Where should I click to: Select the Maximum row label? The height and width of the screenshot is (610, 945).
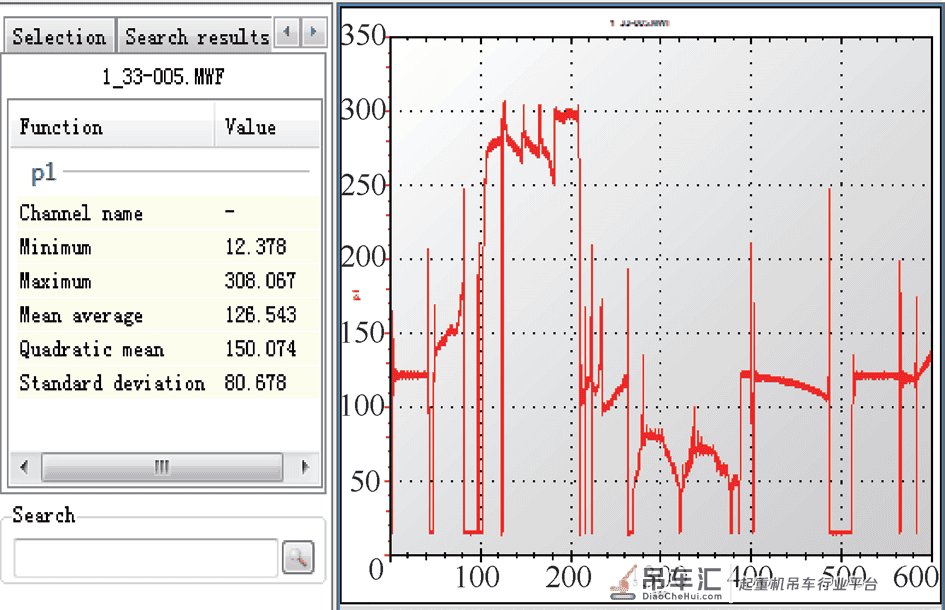55,281
